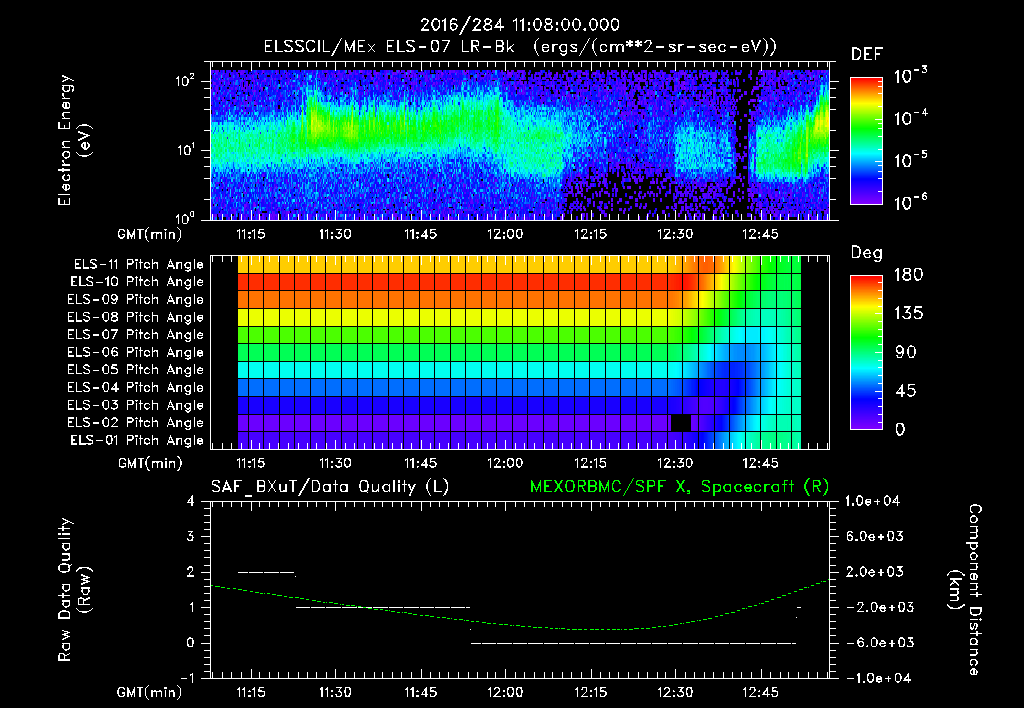Click the "Component Distance (km)" axis label

coord(965,590)
